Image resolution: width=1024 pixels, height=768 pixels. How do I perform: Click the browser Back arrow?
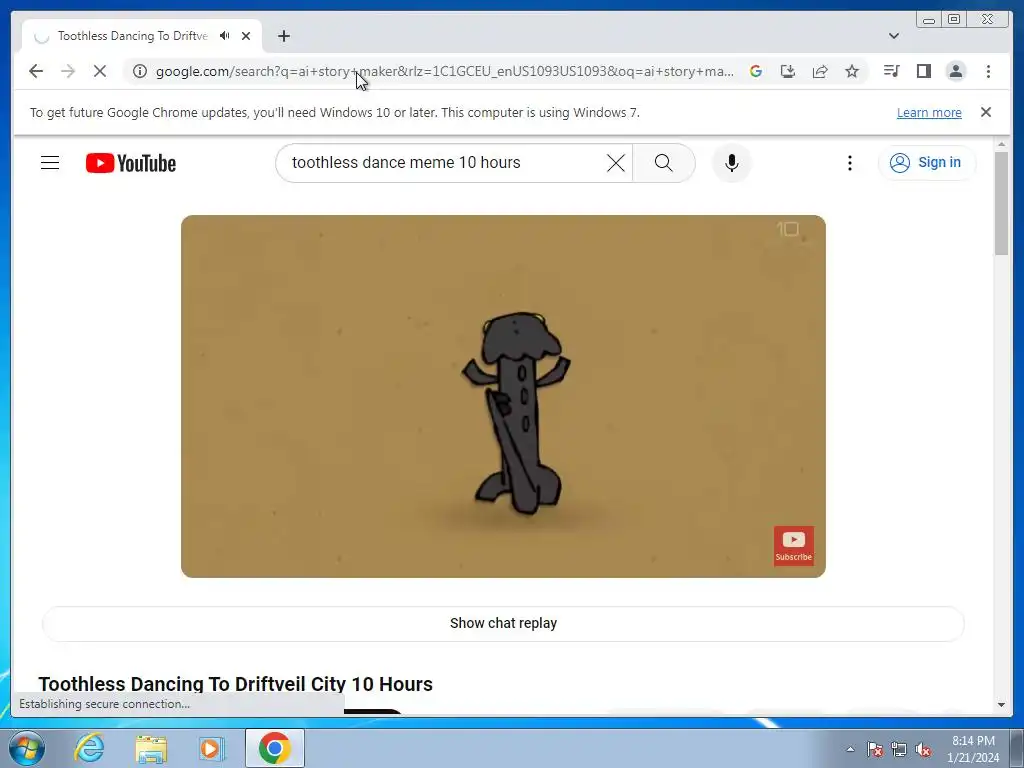click(x=36, y=71)
